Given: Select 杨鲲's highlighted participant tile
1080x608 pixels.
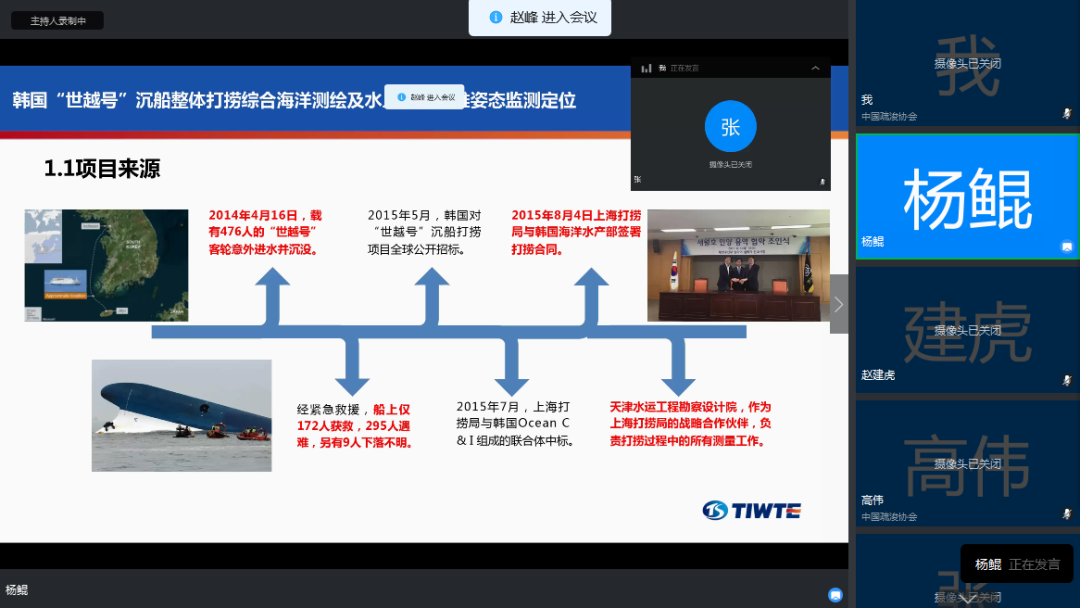Looking at the screenshot, I should coord(966,196).
